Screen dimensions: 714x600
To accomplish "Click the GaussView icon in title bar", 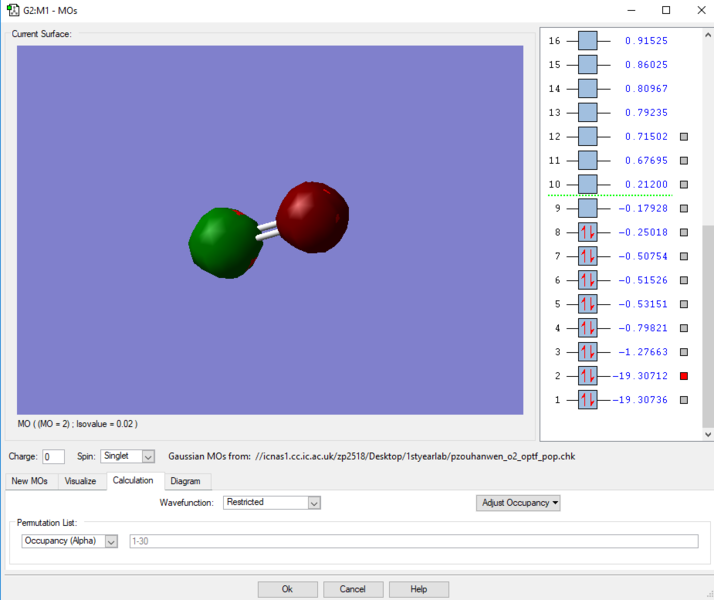I will pyautogui.click(x=13, y=10).
